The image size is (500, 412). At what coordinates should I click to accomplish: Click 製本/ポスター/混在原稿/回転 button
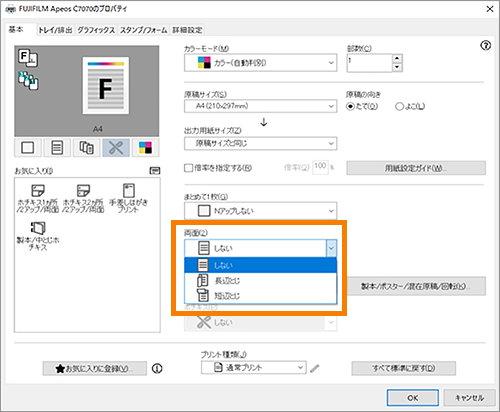tap(416, 286)
